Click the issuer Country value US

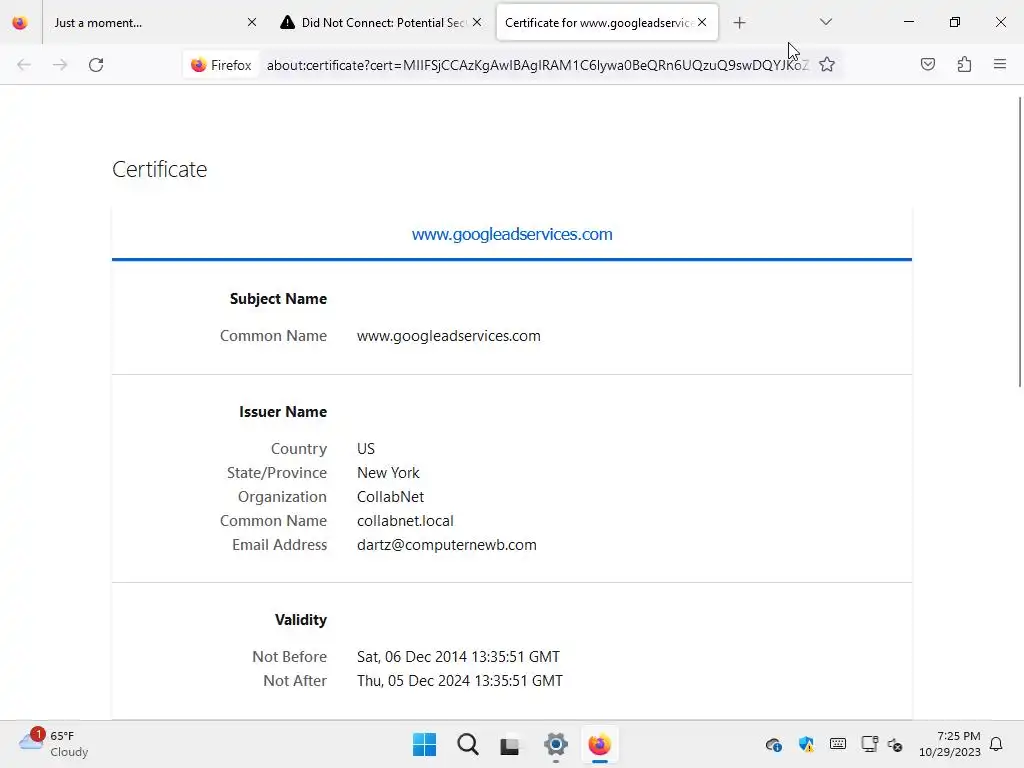coord(366,449)
